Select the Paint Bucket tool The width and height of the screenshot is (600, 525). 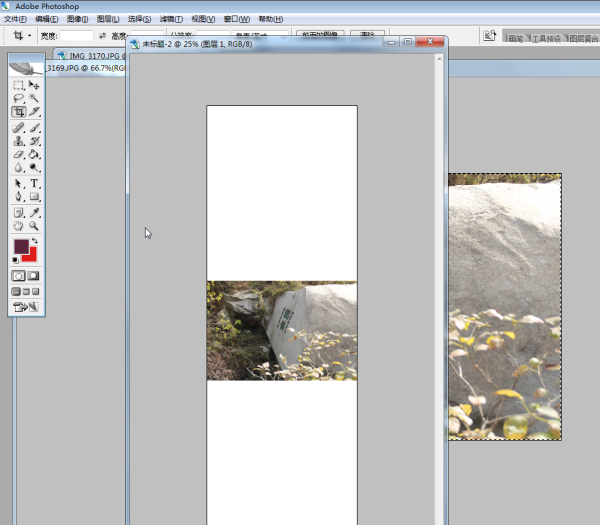coord(34,154)
